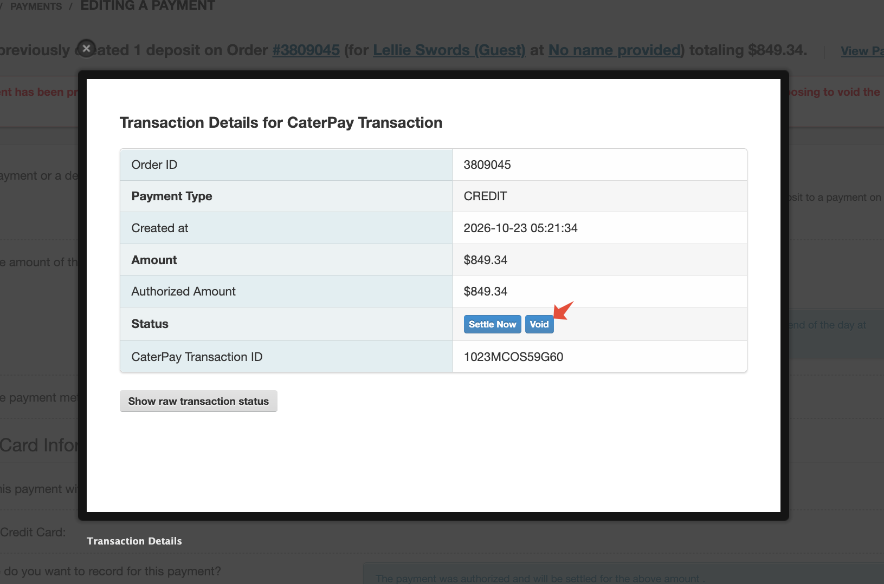Open Lellie Swords (Guest) link
Image resolution: width=884 pixels, height=584 pixels.
[449, 50]
